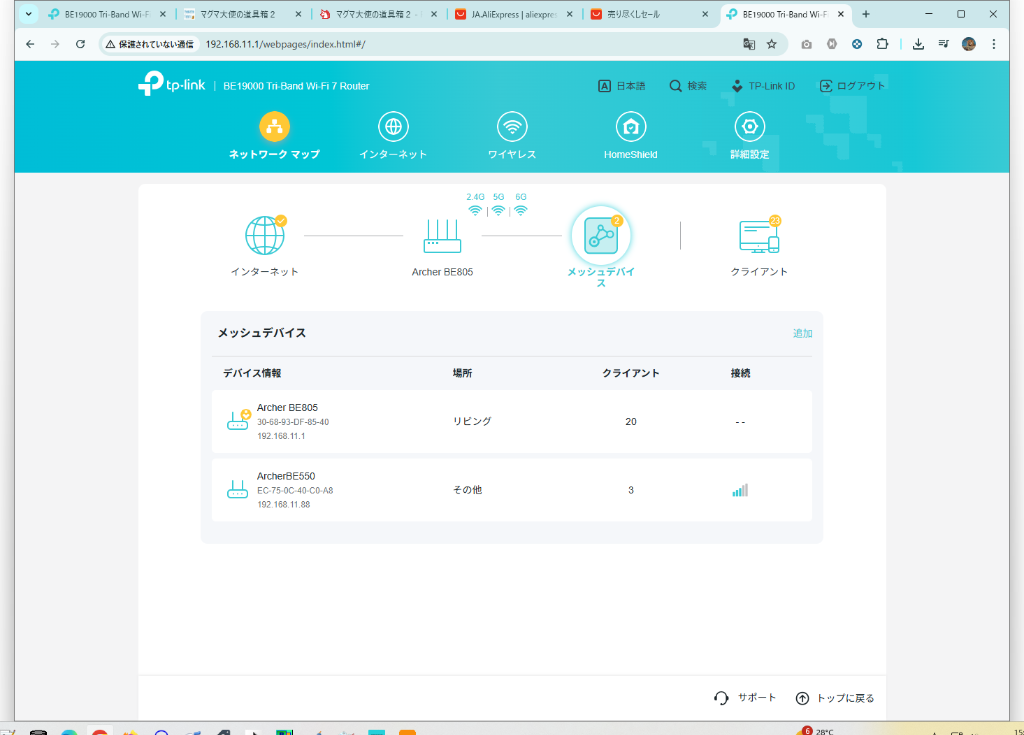Viewport: 1024px width, 735px height.
Task: Select the Mesh Devices (メッシュデバイス) diagram icon
Action: point(601,236)
